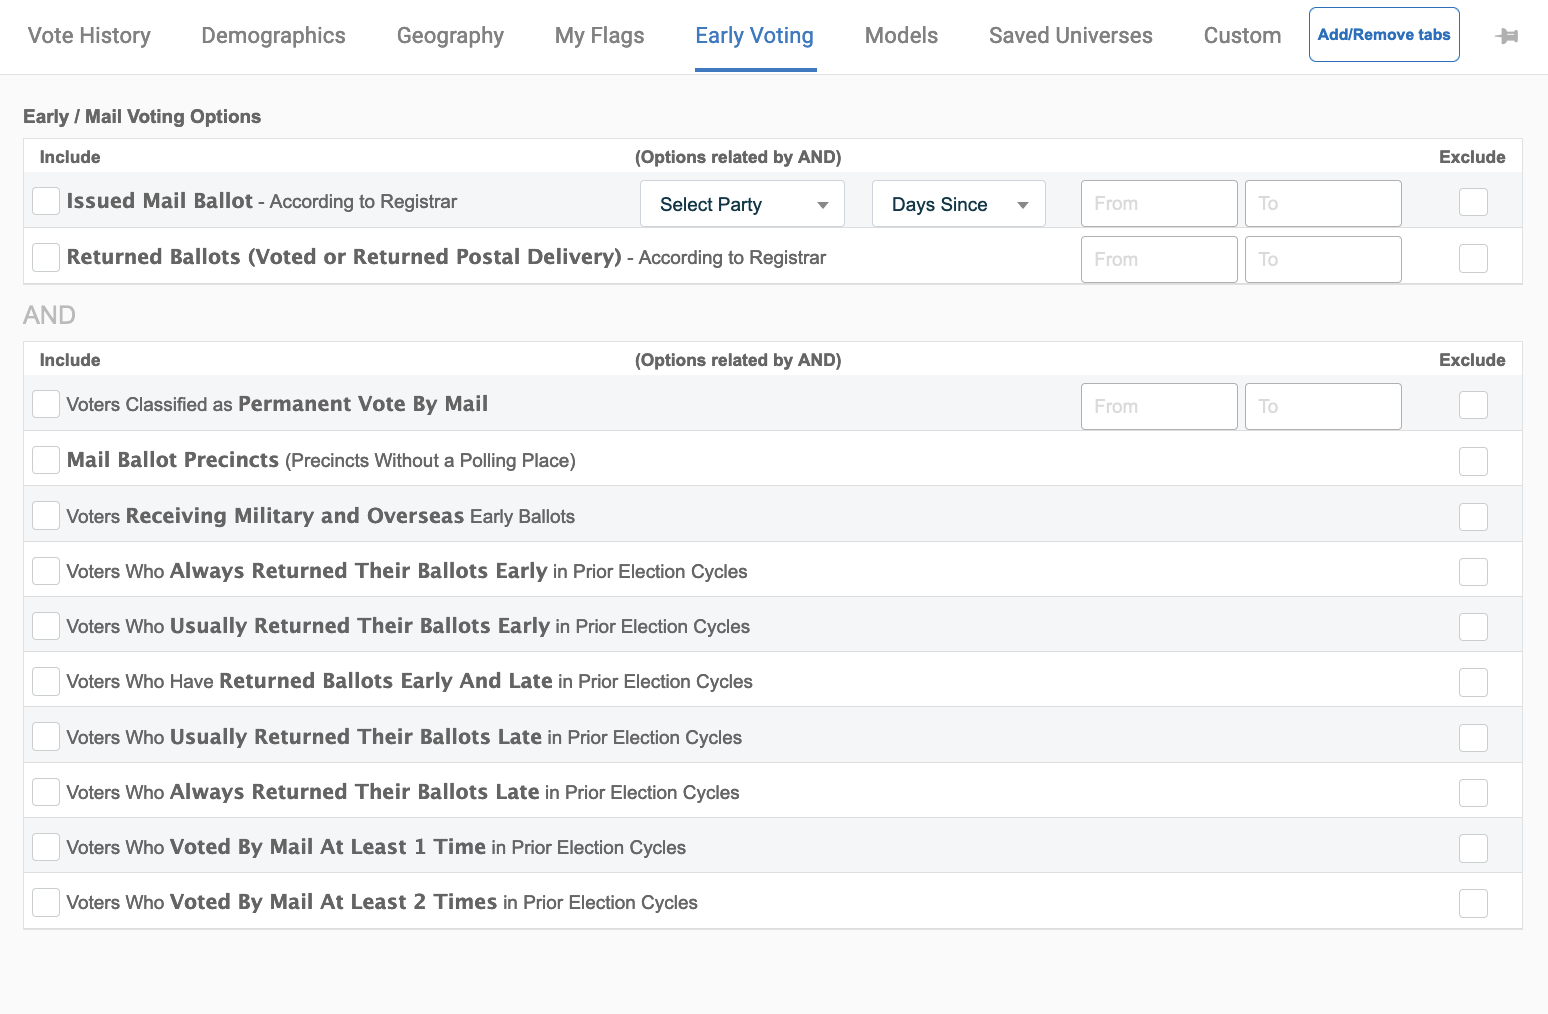The width and height of the screenshot is (1548, 1014).
Task: Exclude Permanent Vote By Mail voters
Action: click(x=1473, y=405)
